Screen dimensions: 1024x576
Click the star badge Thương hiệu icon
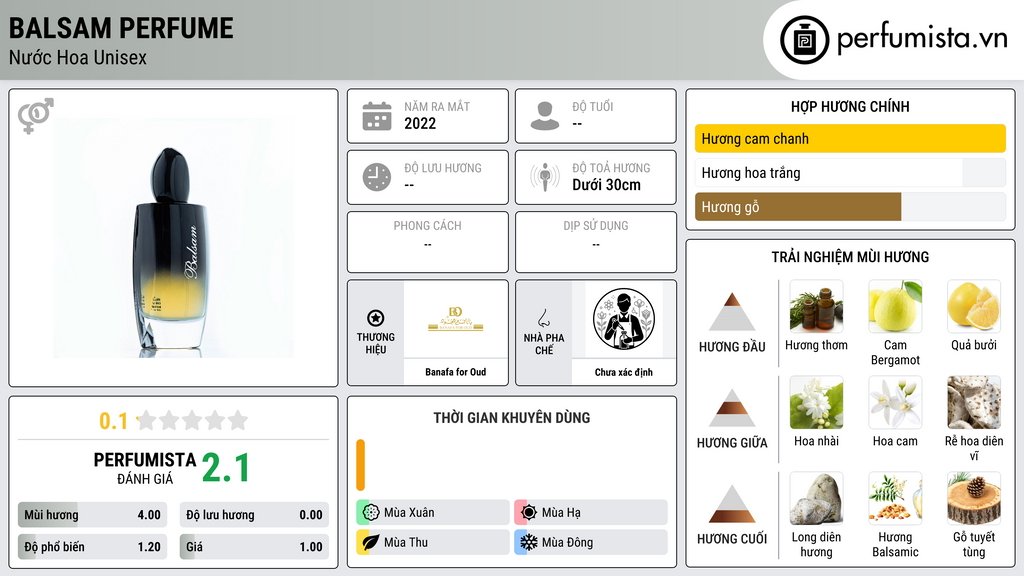click(376, 318)
